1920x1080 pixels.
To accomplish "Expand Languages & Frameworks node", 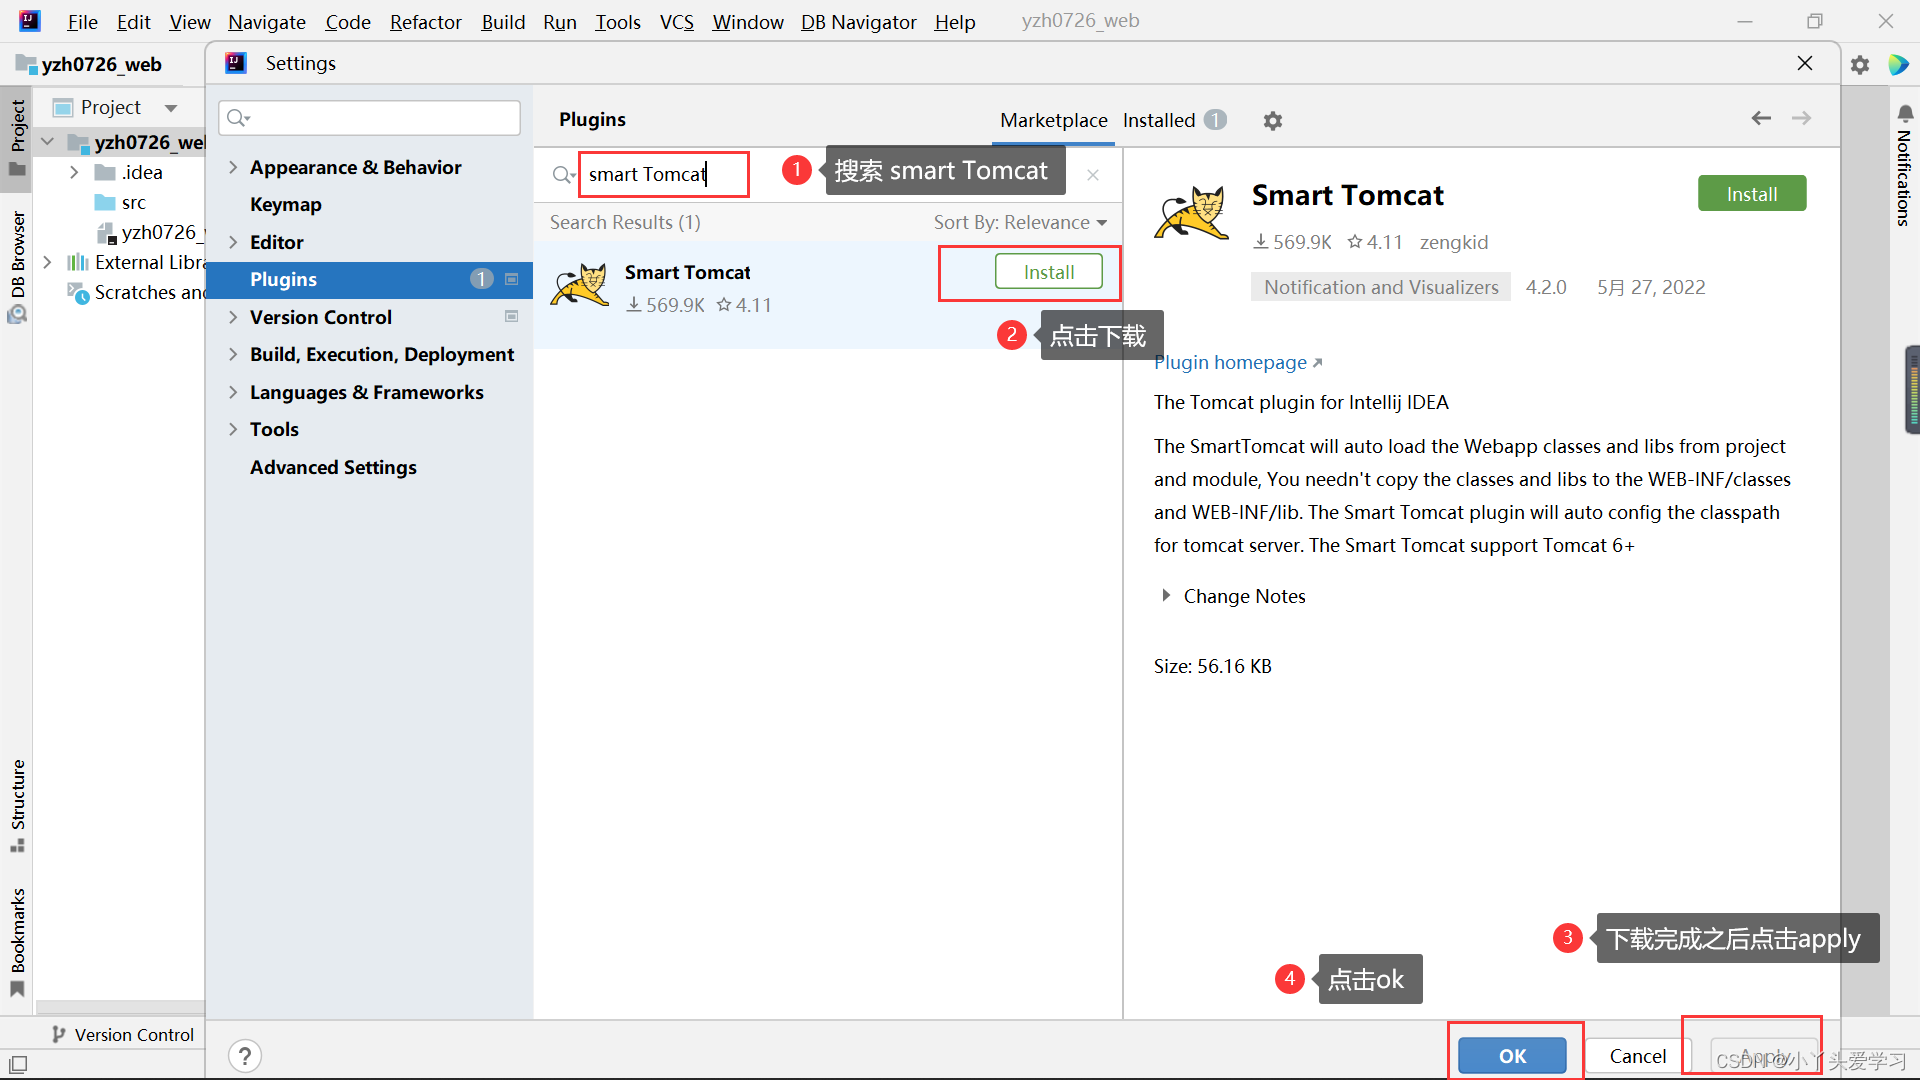I will click(233, 392).
